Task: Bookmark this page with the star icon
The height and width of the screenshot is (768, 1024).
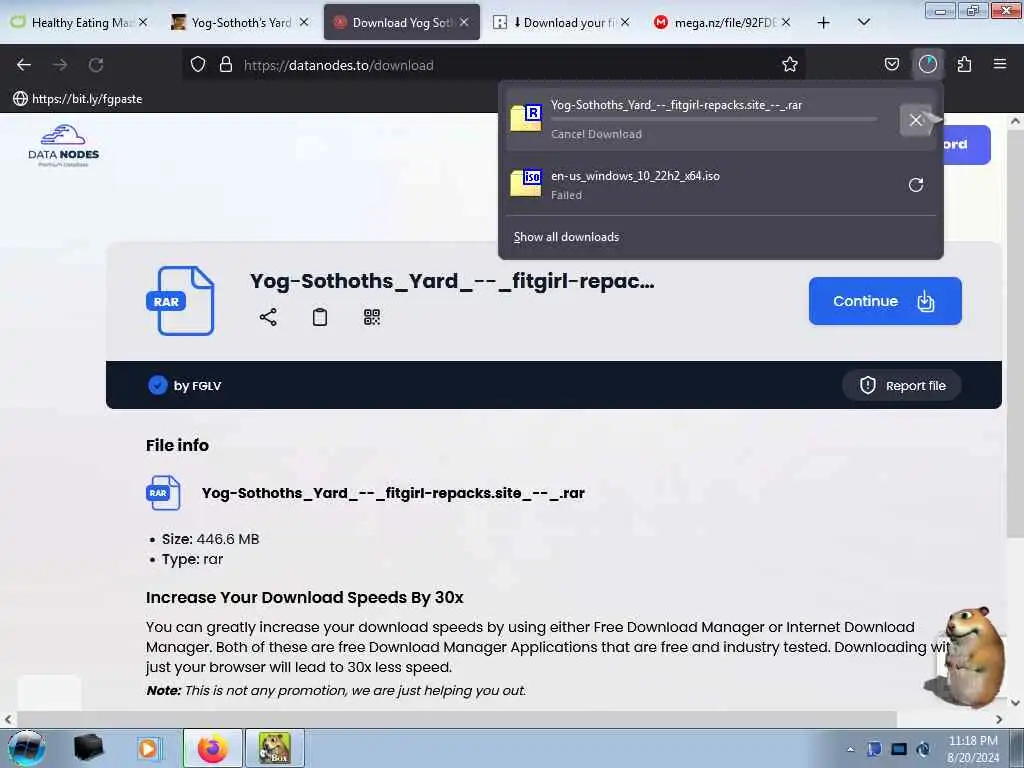Action: click(790, 65)
